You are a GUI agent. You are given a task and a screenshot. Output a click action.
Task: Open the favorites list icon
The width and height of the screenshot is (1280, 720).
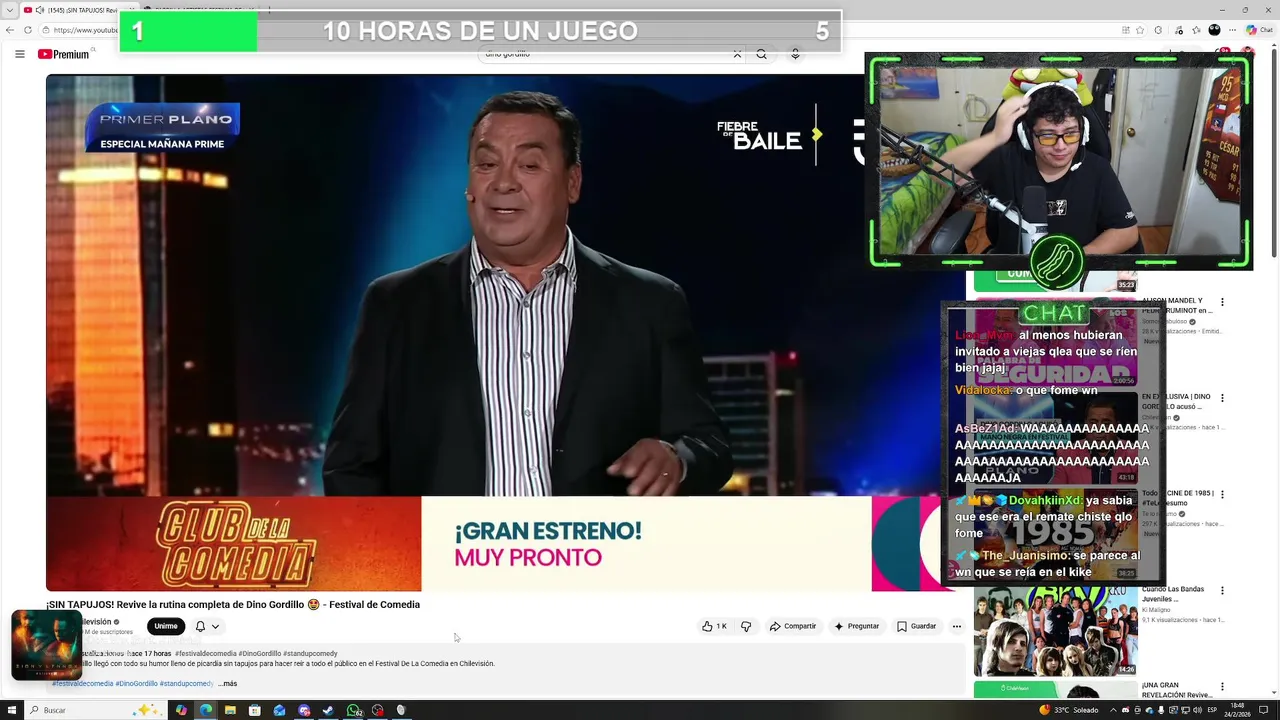point(1196,30)
